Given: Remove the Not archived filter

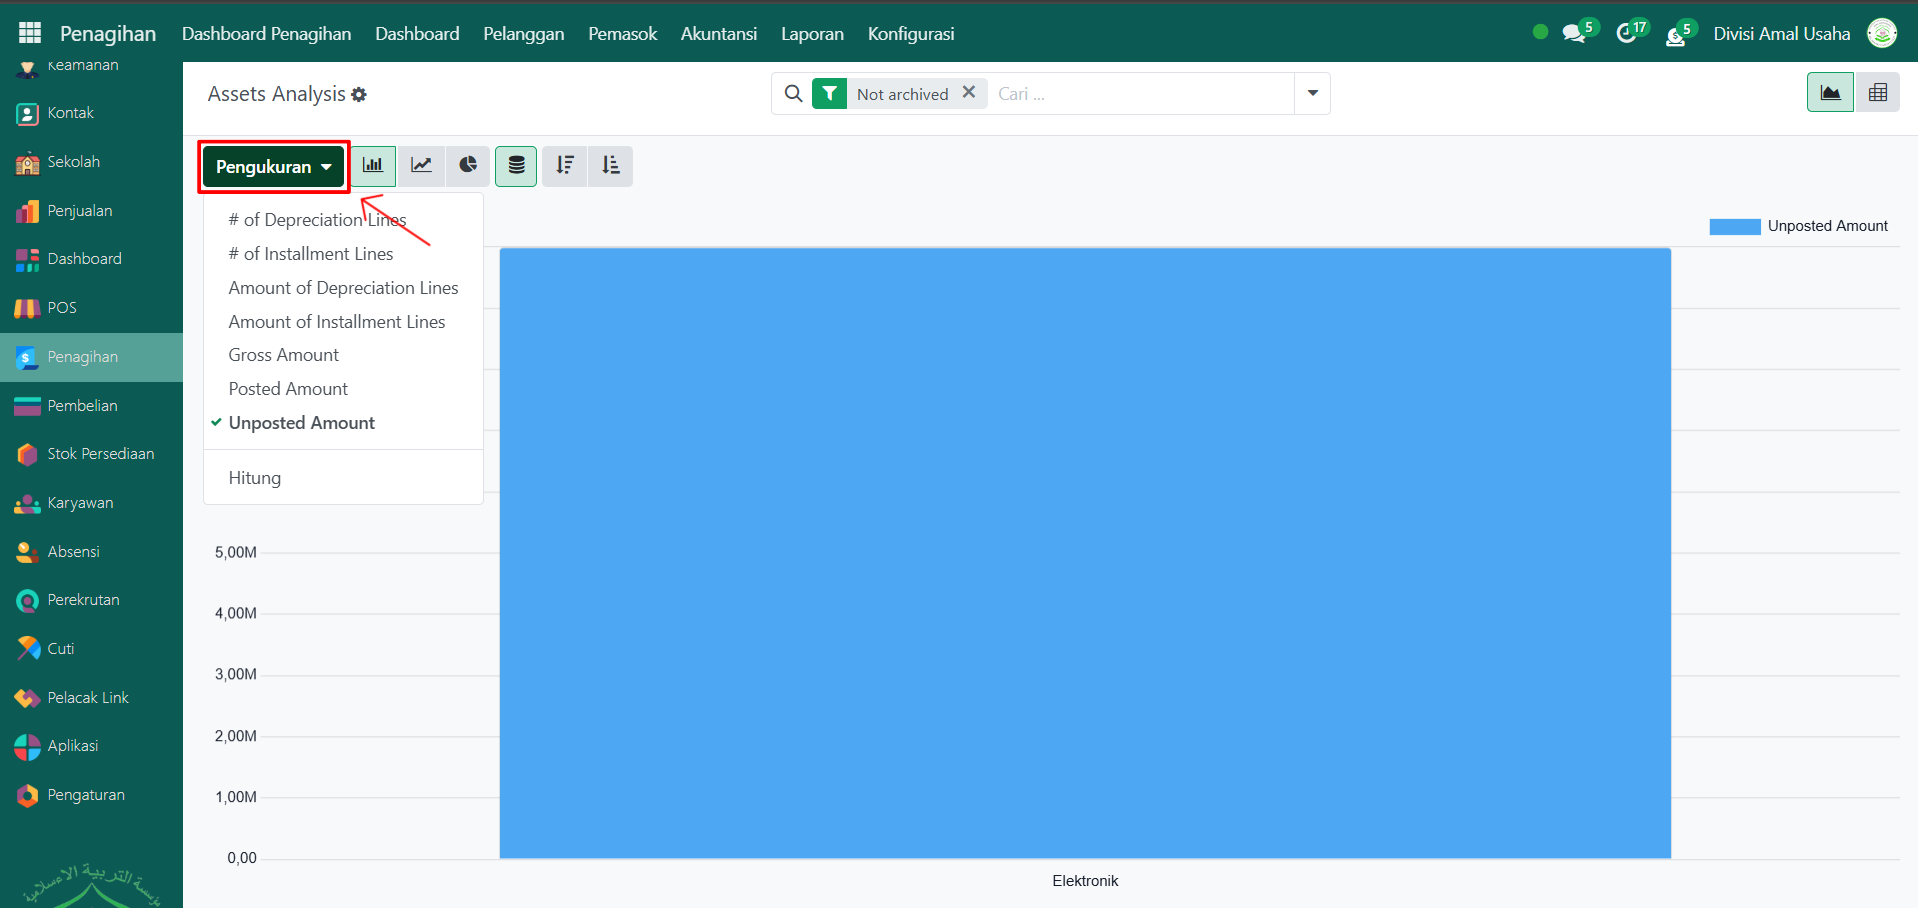Looking at the screenshot, I should click(x=968, y=92).
